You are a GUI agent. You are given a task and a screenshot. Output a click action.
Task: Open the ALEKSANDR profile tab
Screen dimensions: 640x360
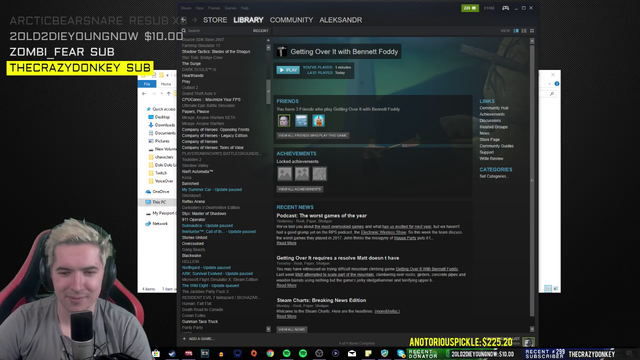click(x=341, y=20)
